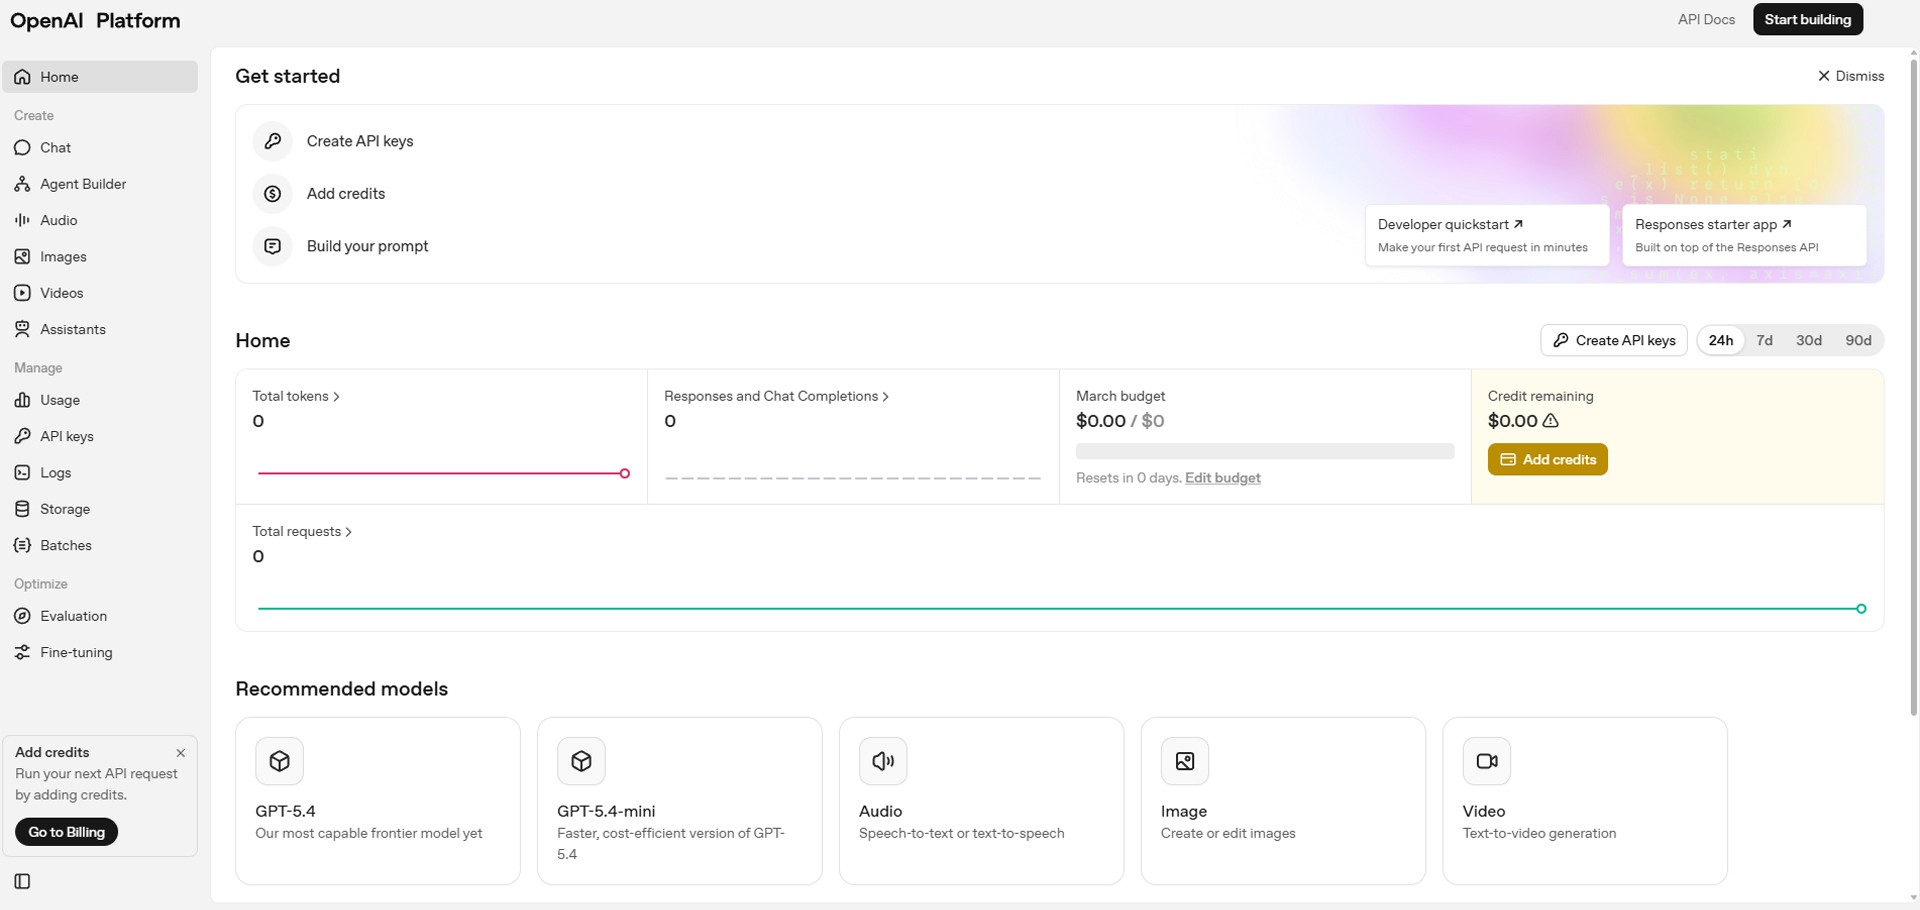Switch to the 90d time range
This screenshot has width=1920, height=910.
point(1858,340)
